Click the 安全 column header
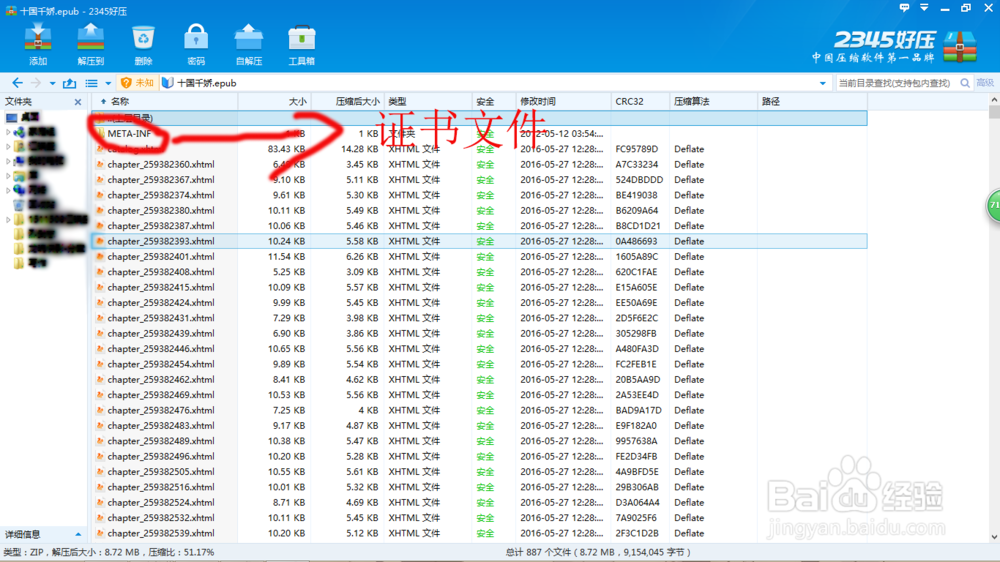1000x562 pixels. click(493, 101)
